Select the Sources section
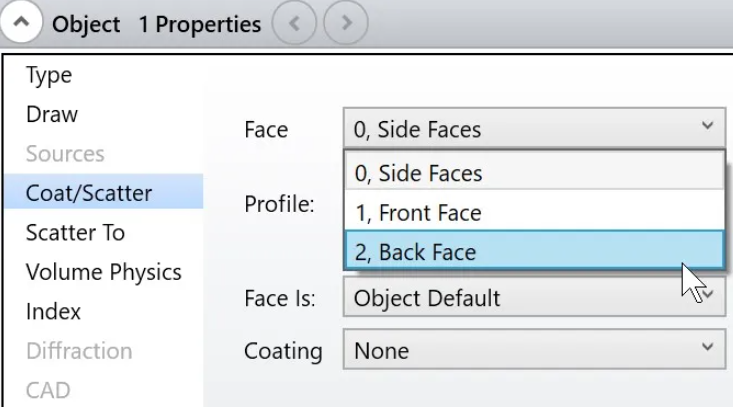This screenshot has height=407, width=733. pyautogui.click(x=65, y=154)
